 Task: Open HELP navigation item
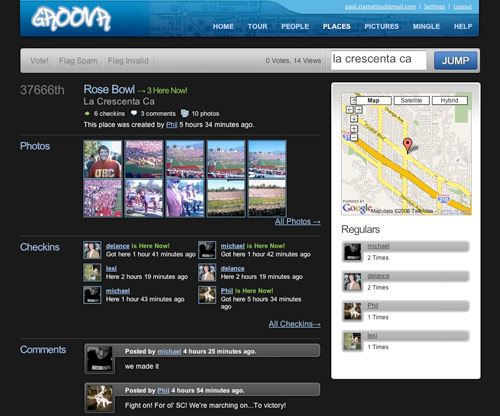click(x=463, y=27)
